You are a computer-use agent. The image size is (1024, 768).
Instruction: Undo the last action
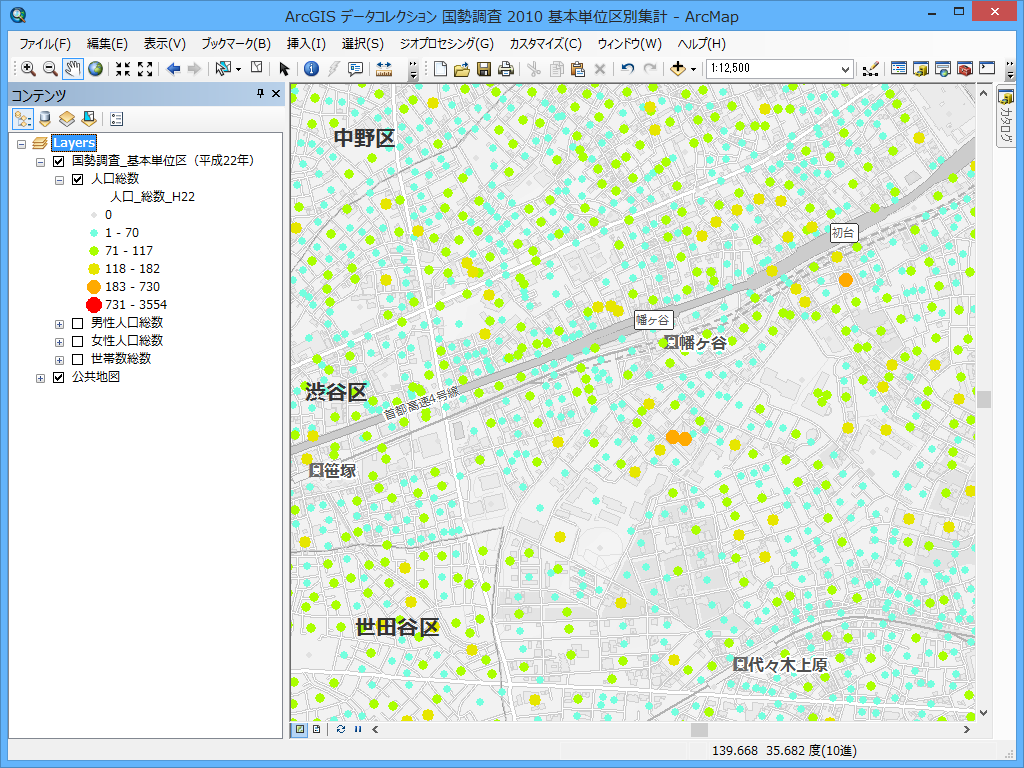(628, 69)
